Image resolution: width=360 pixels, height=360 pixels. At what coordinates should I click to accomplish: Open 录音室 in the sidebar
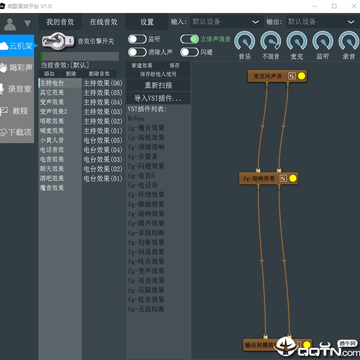coord(17,89)
